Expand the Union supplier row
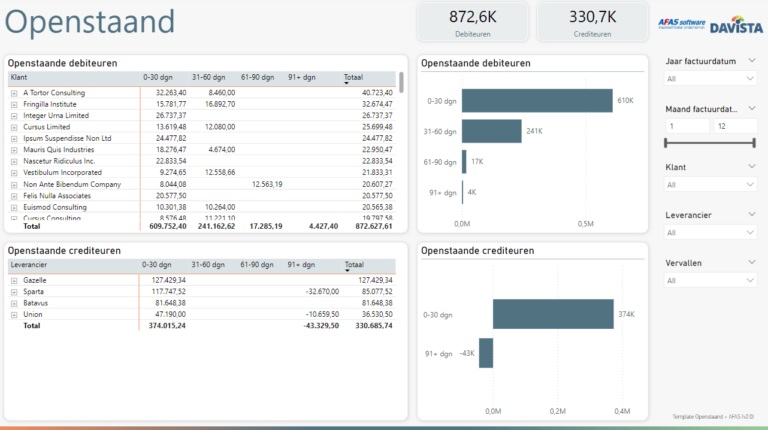Image resolution: width=768 pixels, height=430 pixels. click(x=14, y=315)
